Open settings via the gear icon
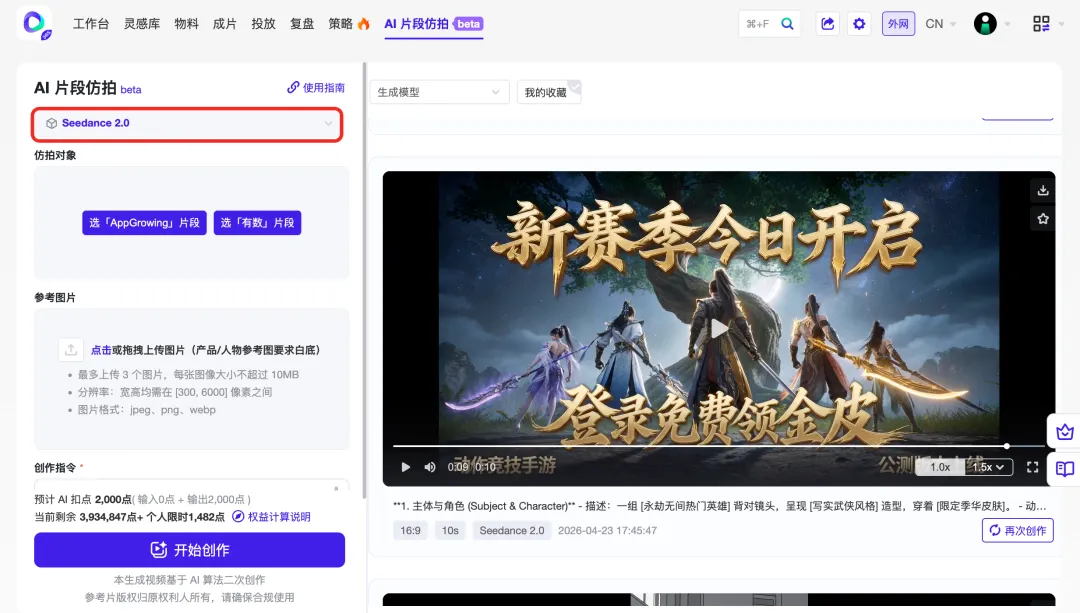 click(859, 24)
